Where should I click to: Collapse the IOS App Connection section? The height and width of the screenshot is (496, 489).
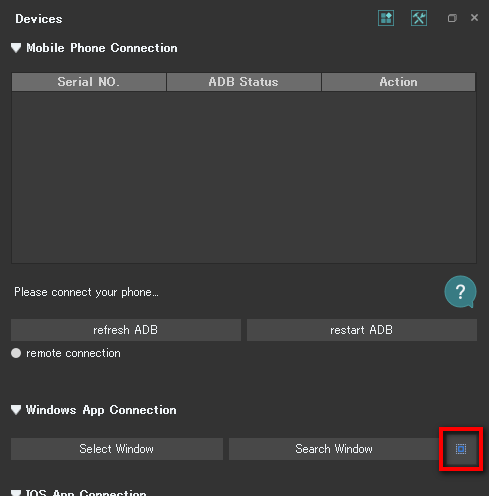(x=16, y=493)
